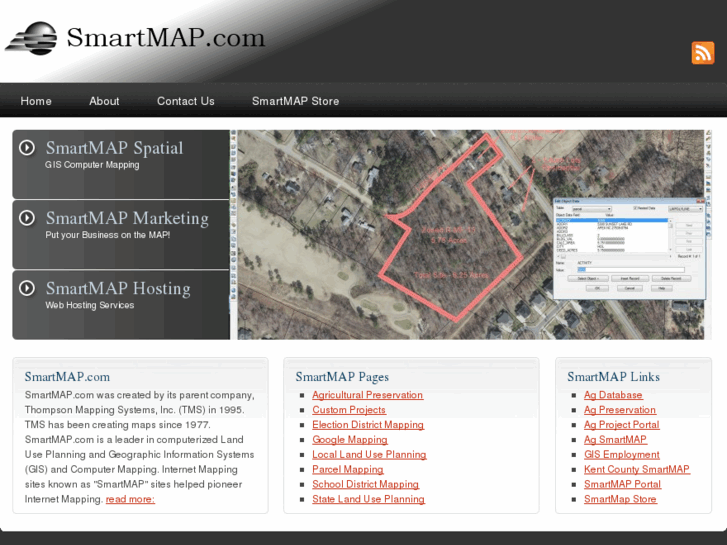Go to Contact Us in navigation

[185, 101]
